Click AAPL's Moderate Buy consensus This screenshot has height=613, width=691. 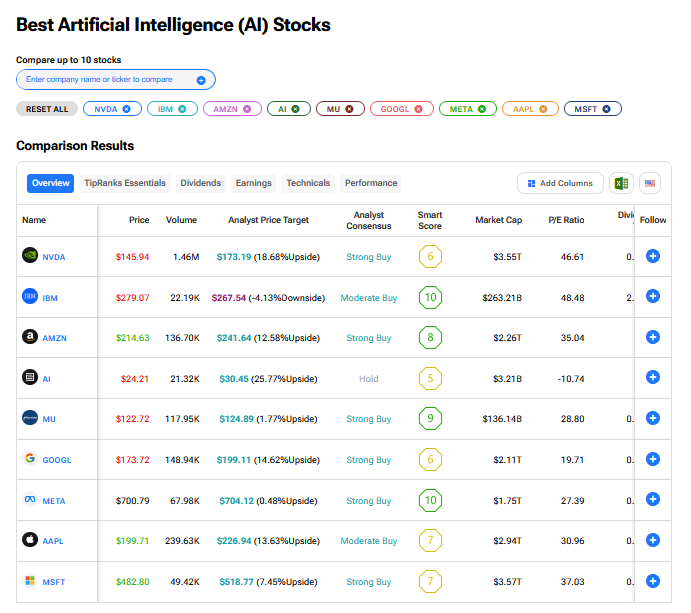[369, 541]
